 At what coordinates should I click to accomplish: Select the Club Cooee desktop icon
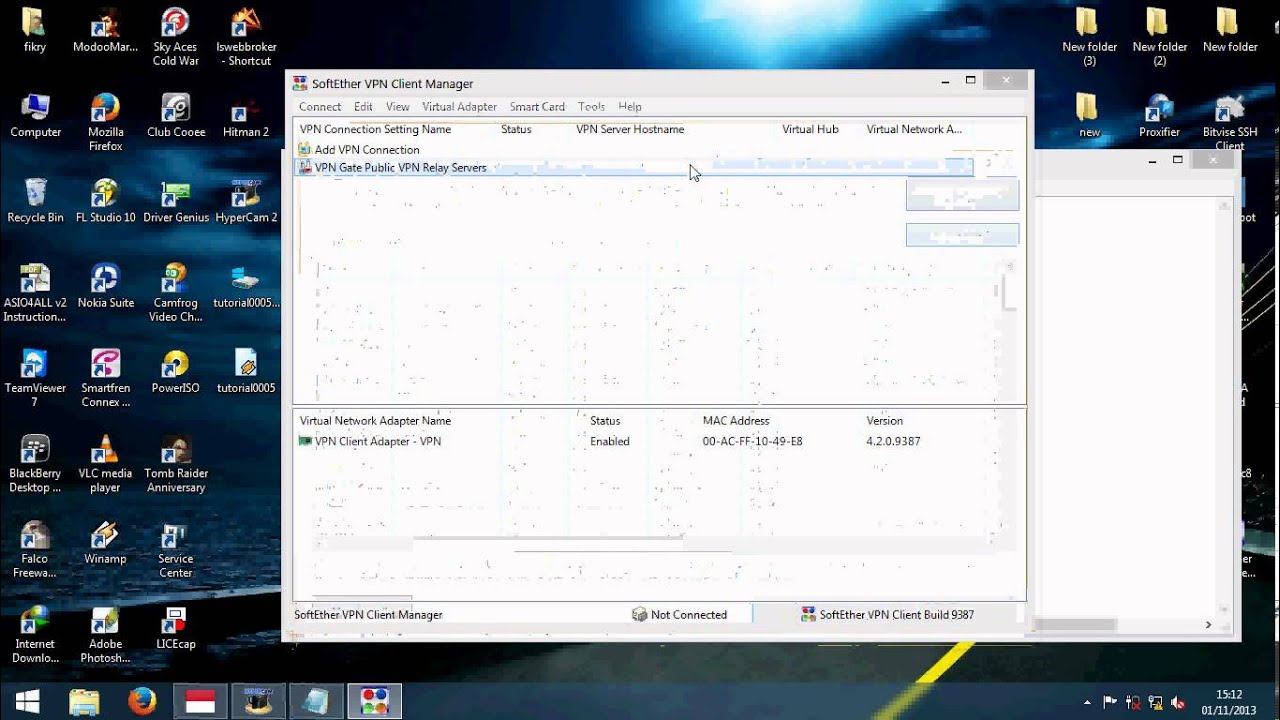[176, 116]
